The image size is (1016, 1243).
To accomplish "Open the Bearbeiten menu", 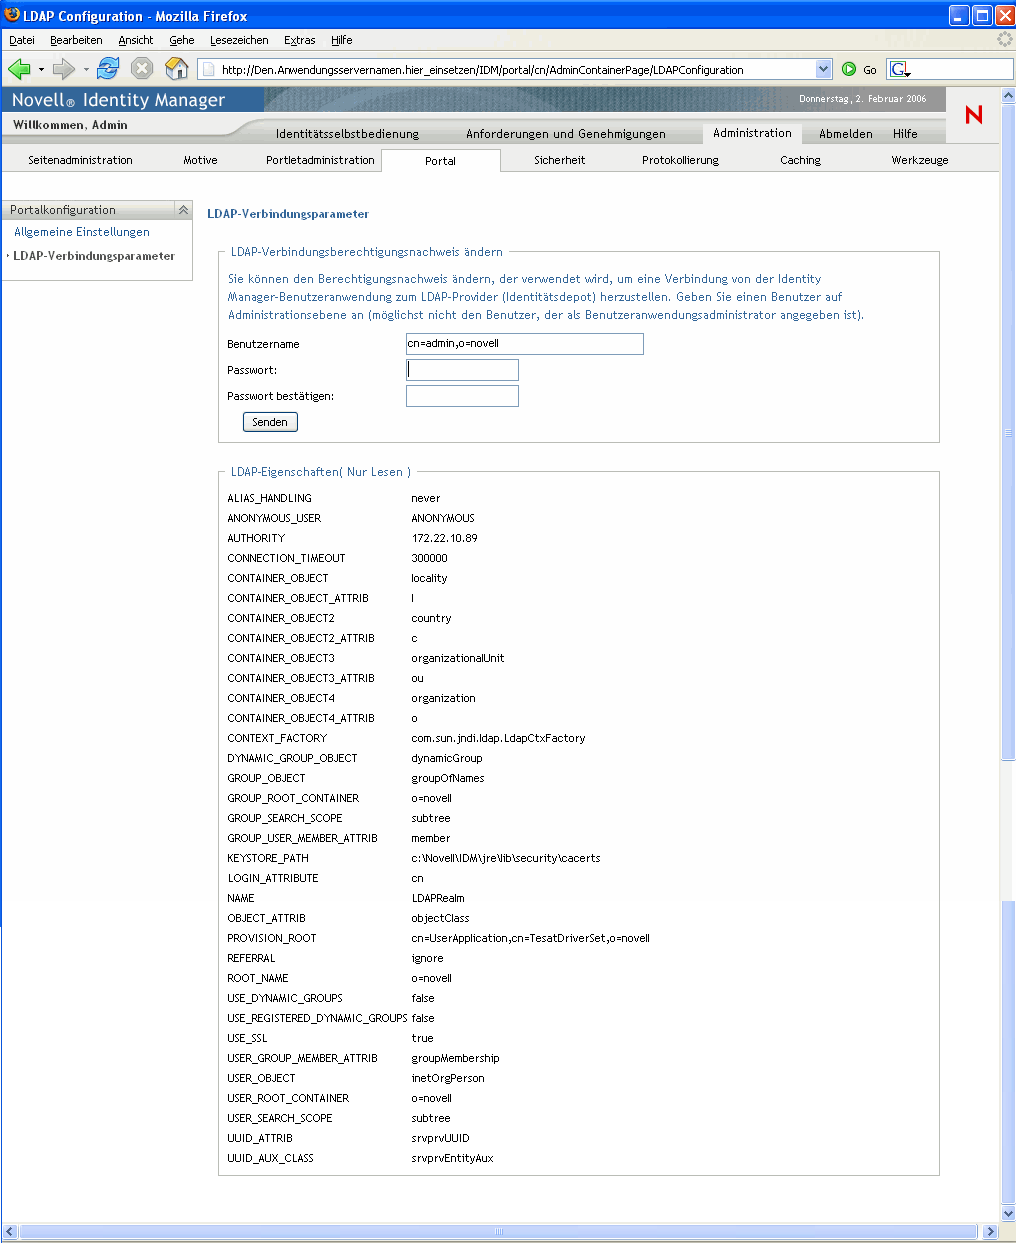I will point(76,40).
